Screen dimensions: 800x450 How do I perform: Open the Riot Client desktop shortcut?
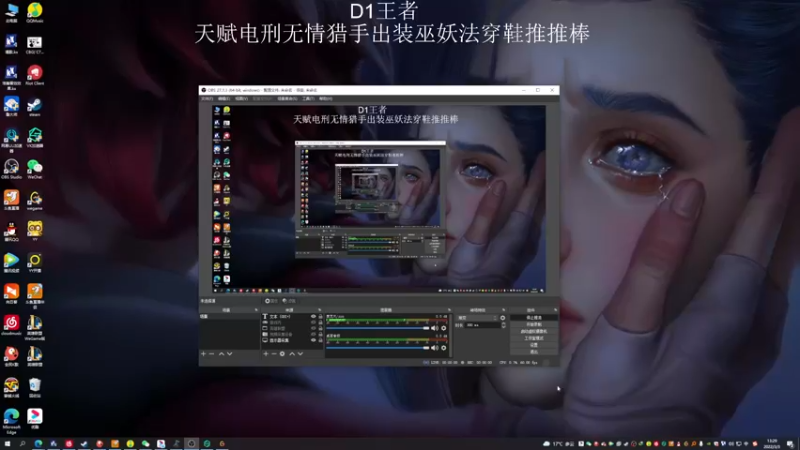[x=35, y=75]
